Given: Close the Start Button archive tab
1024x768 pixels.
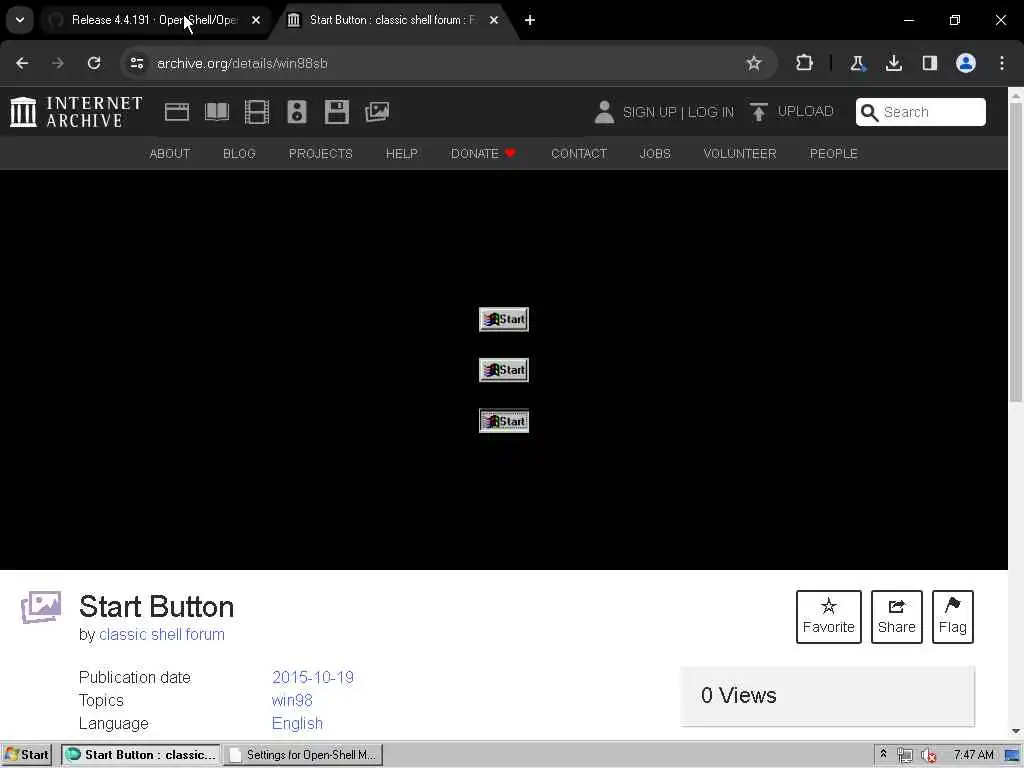Looking at the screenshot, I should point(494,20).
